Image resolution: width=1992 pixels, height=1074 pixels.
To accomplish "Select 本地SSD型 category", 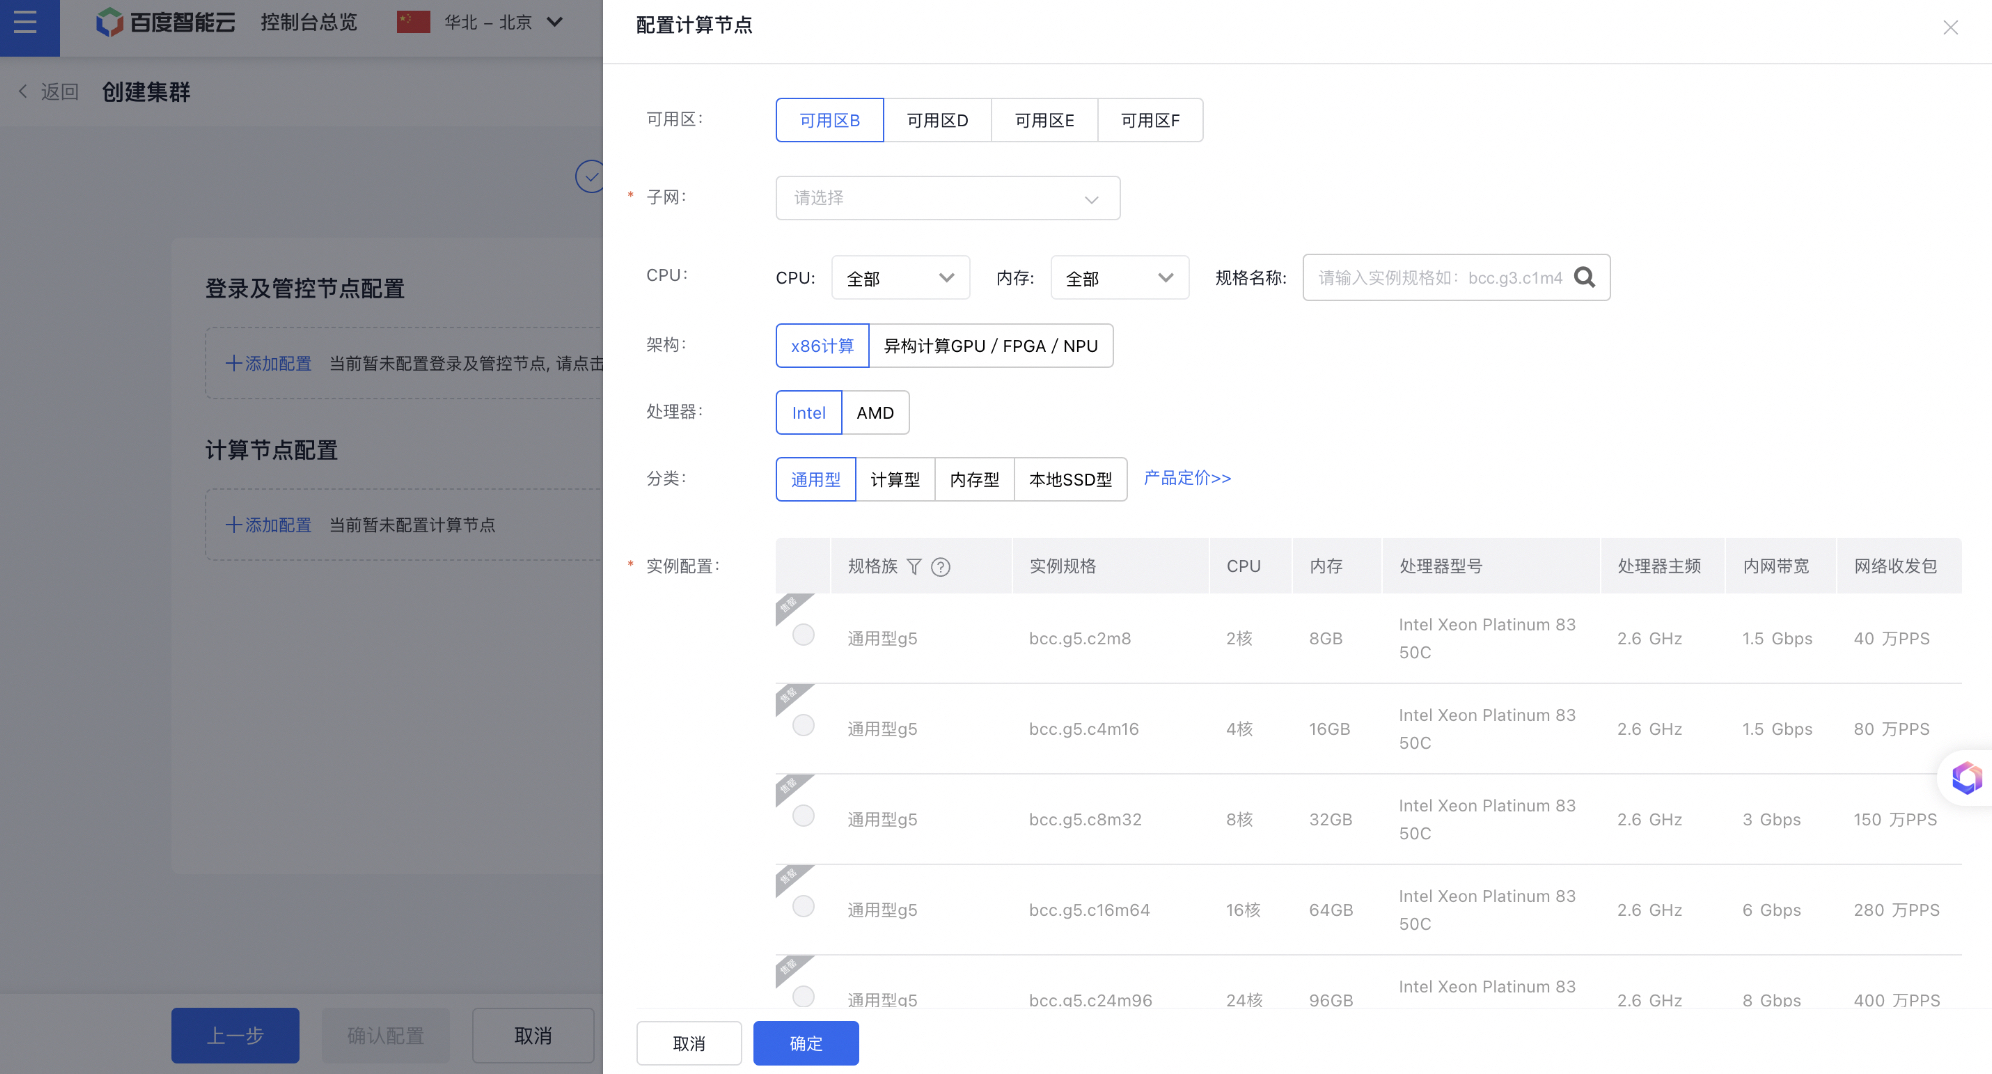I will click(x=1071, y=480).
